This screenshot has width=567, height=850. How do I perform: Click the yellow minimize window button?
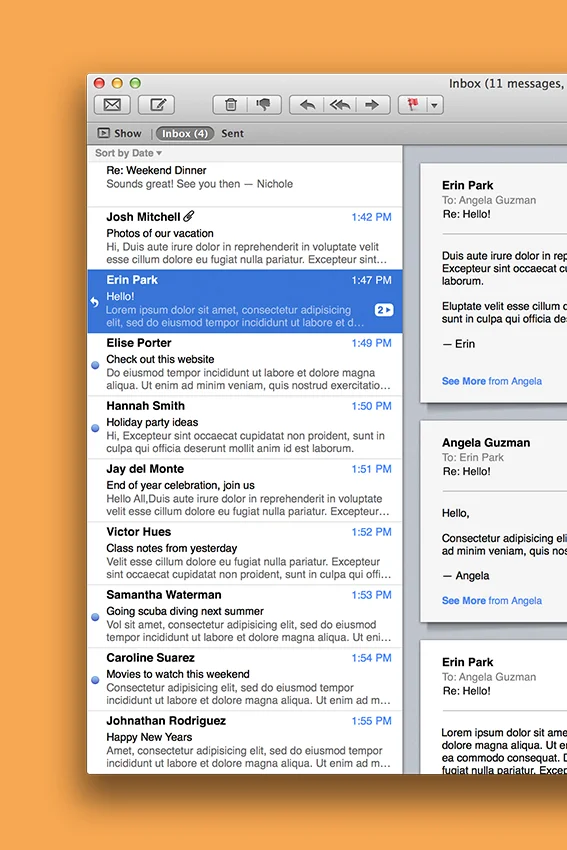click(117, 83)
